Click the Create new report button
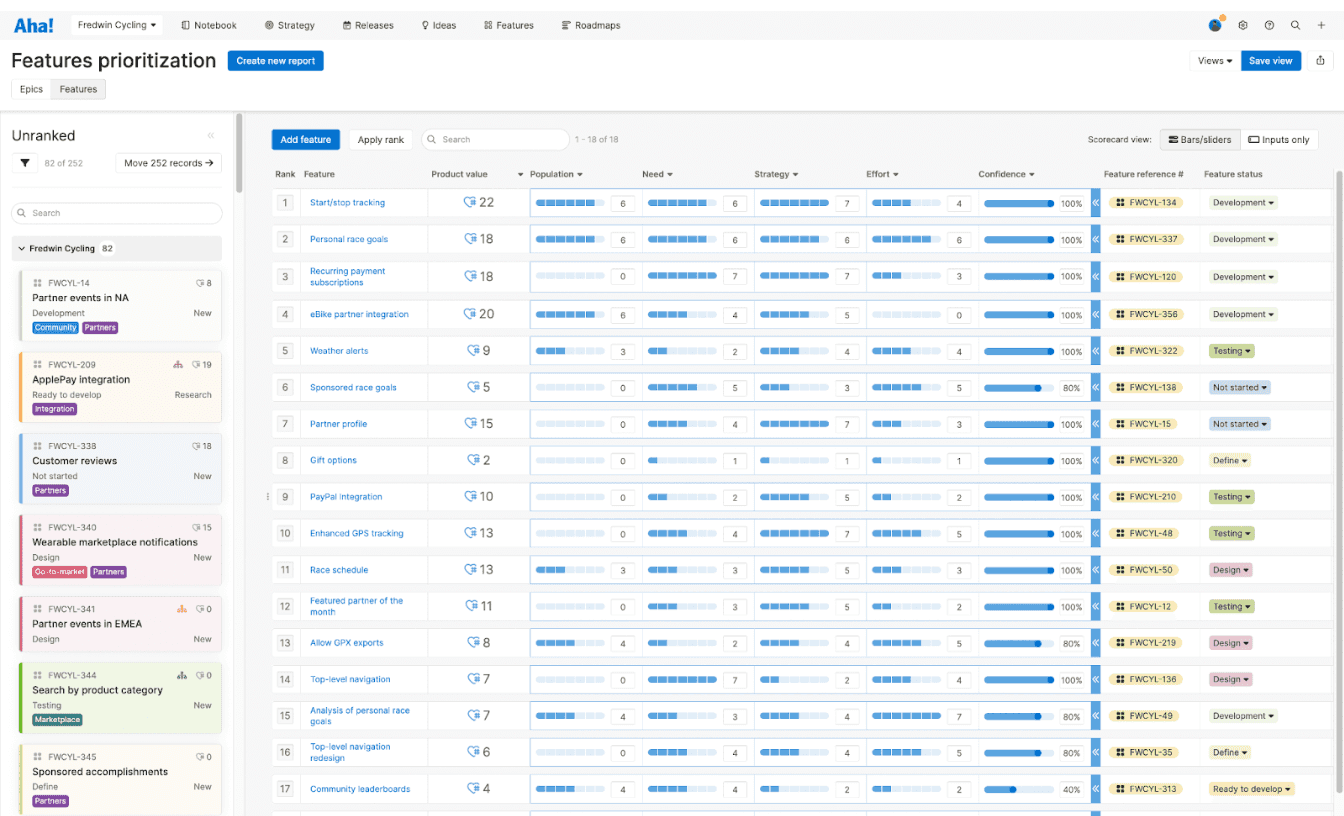This screenshot has height=816, width=1344. pyautogui.click(x=275, y=60)
